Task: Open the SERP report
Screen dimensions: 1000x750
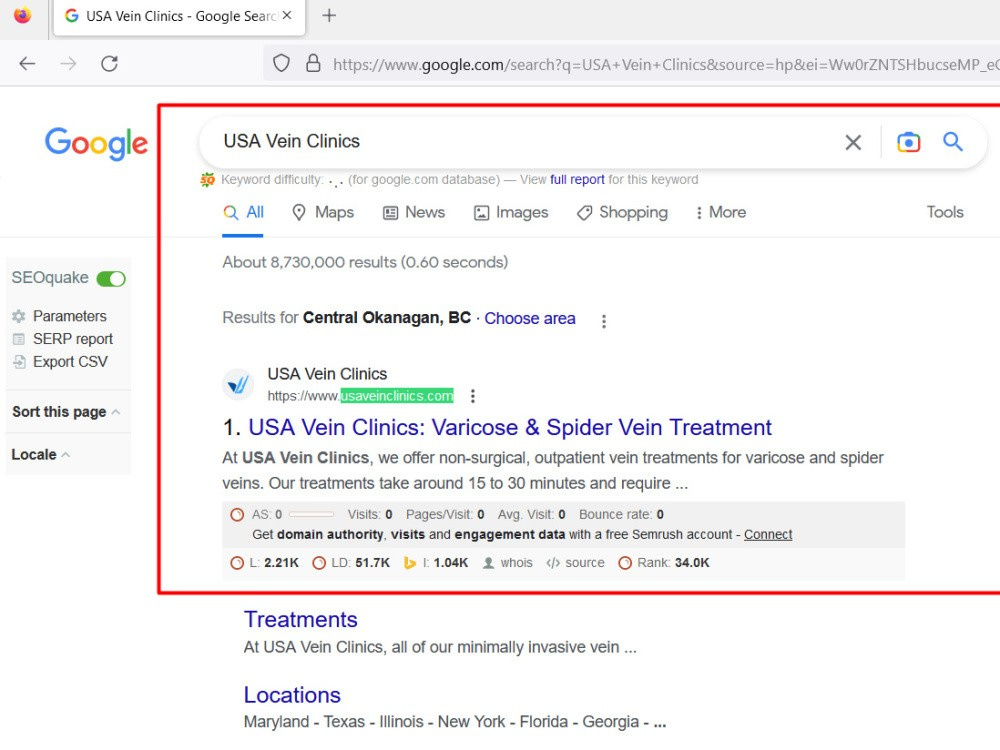Action: (73, 339)
